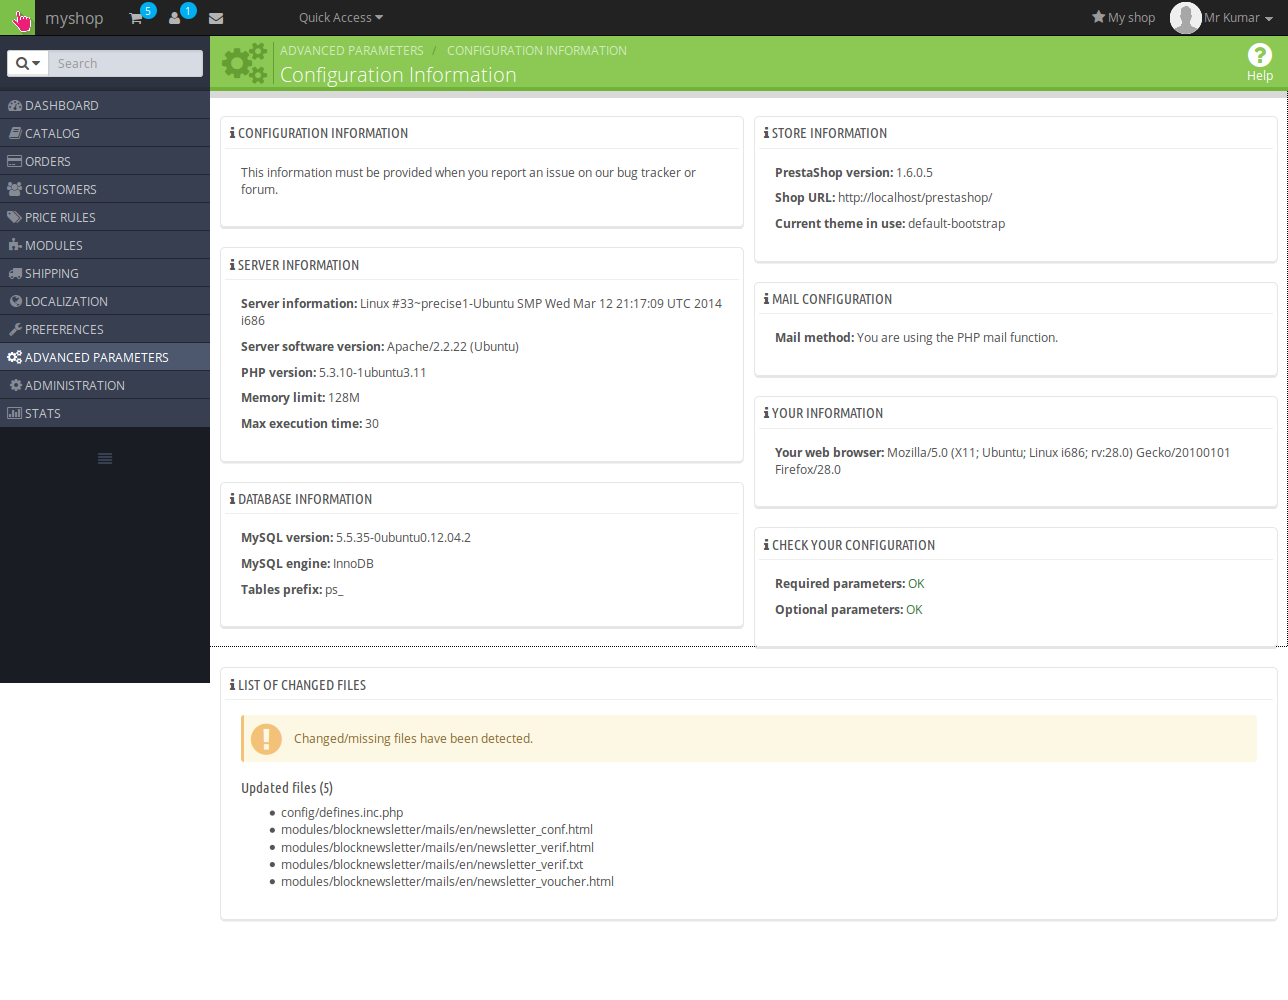Collapse the sidebar using the hamburger icon

(x=105, y=458)
